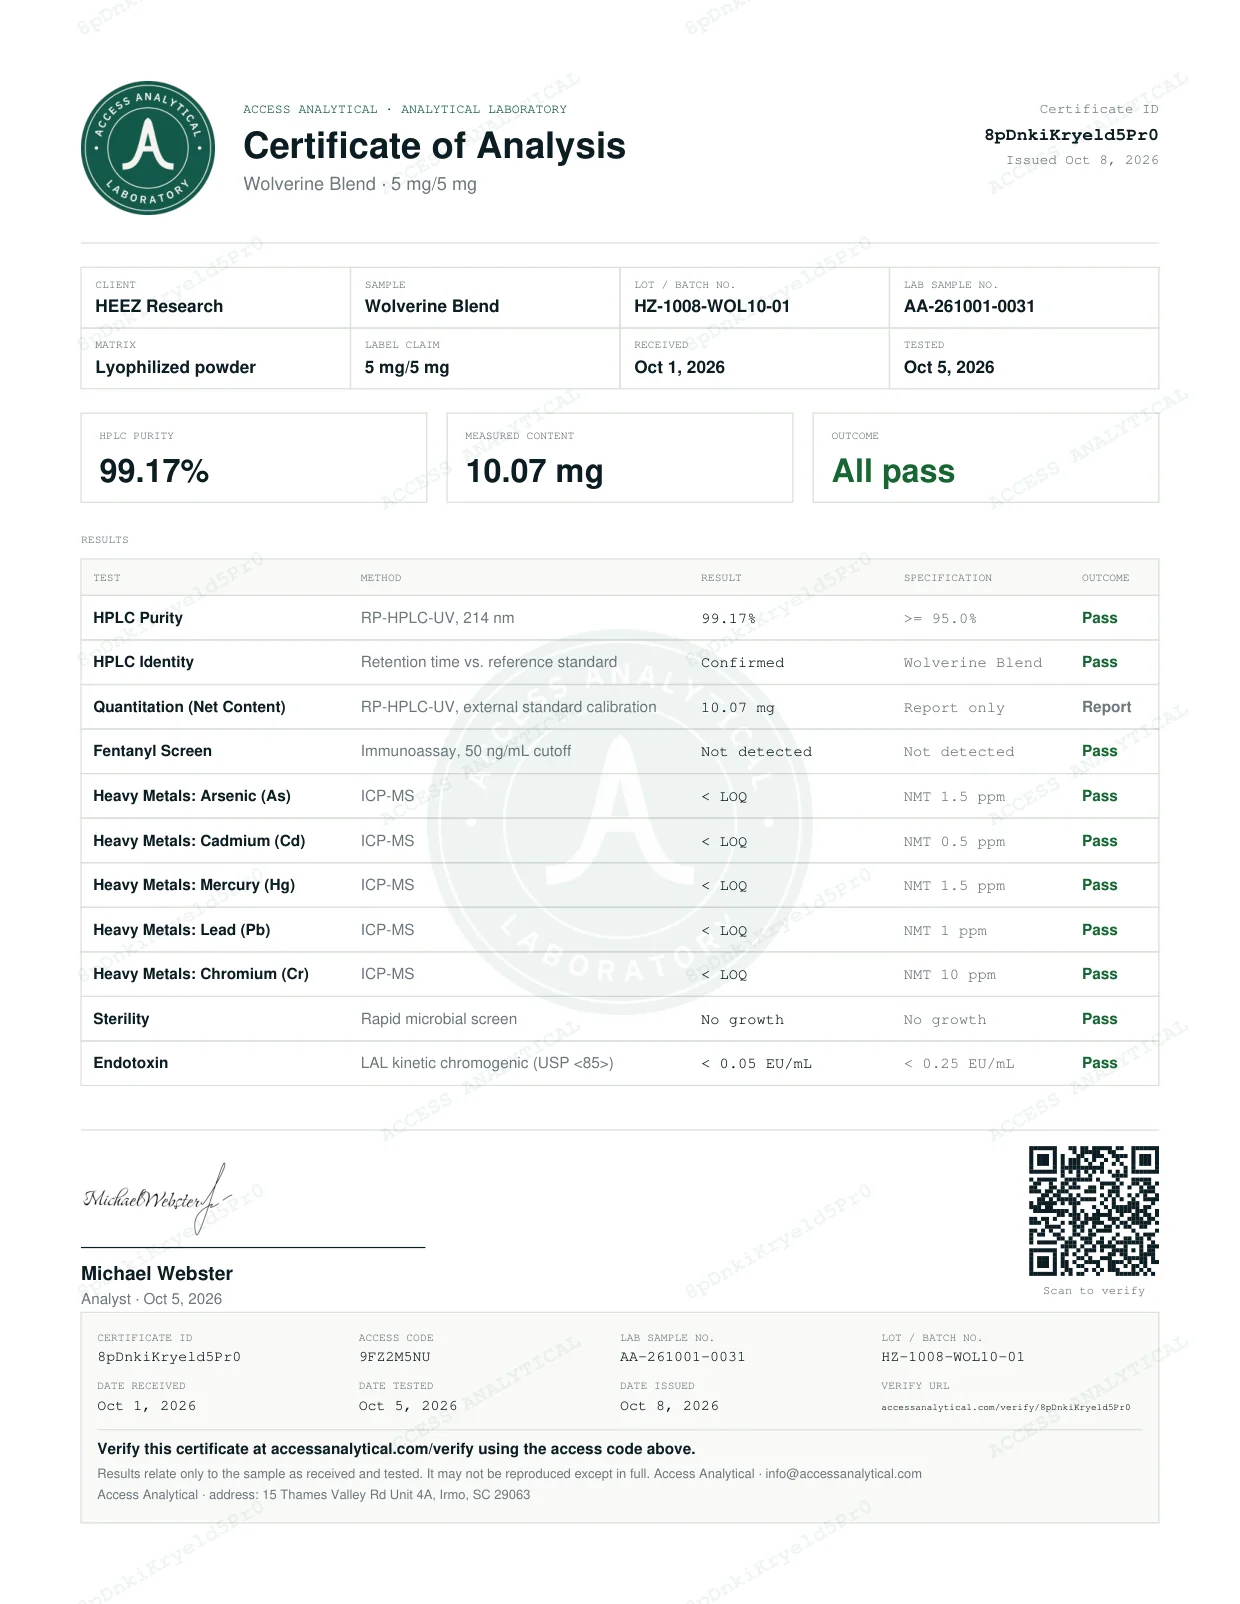Click the QR code to verify

[x=1094, y=1210]
